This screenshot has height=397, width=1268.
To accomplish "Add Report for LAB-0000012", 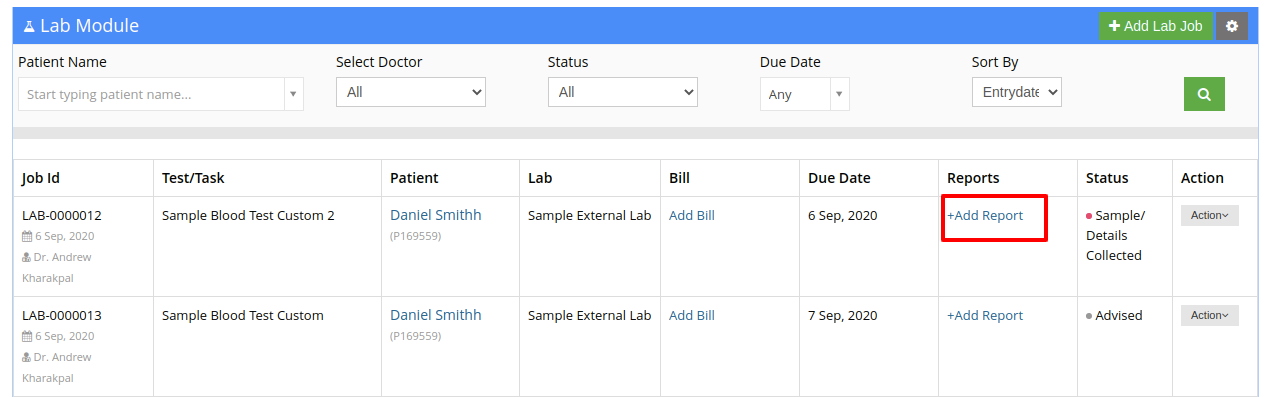I will 985,215.
